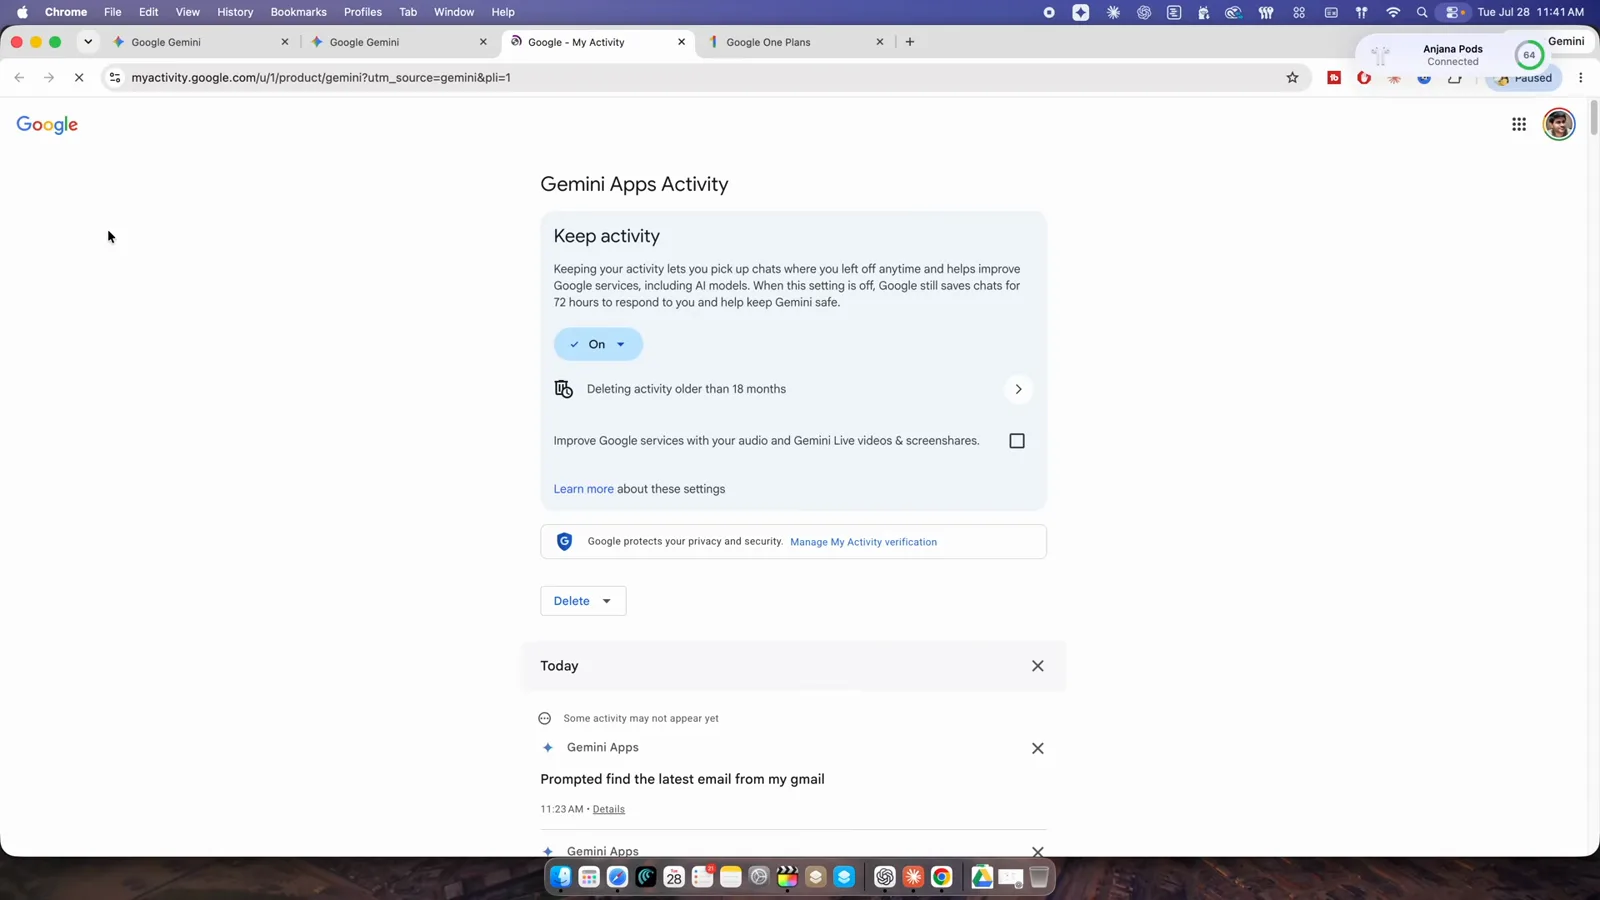Follow the 'Learn more' link
Viewport: 1600px width, 900px height.
click(583, 489)
